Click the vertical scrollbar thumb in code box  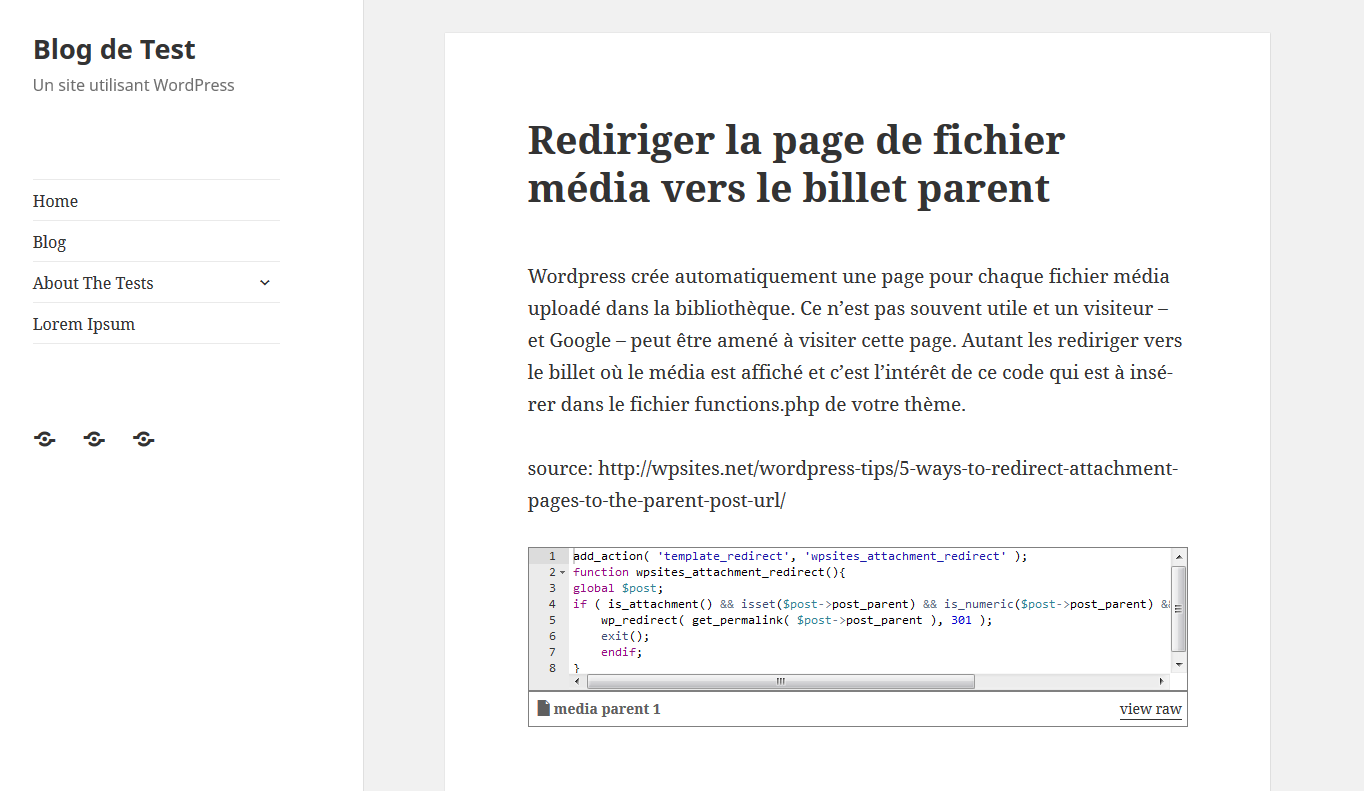pos(1179,608)
